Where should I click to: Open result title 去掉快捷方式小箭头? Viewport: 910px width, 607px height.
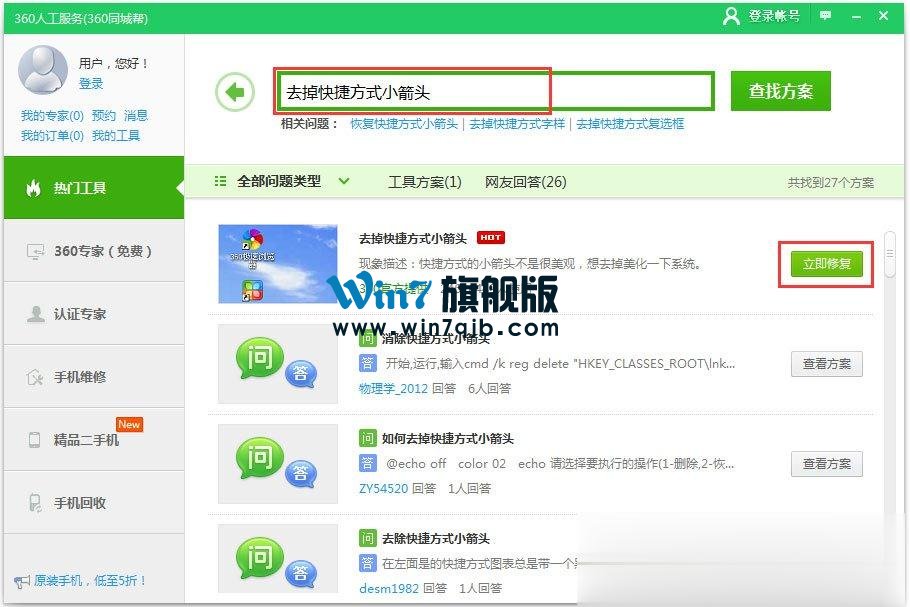[413, 239]
